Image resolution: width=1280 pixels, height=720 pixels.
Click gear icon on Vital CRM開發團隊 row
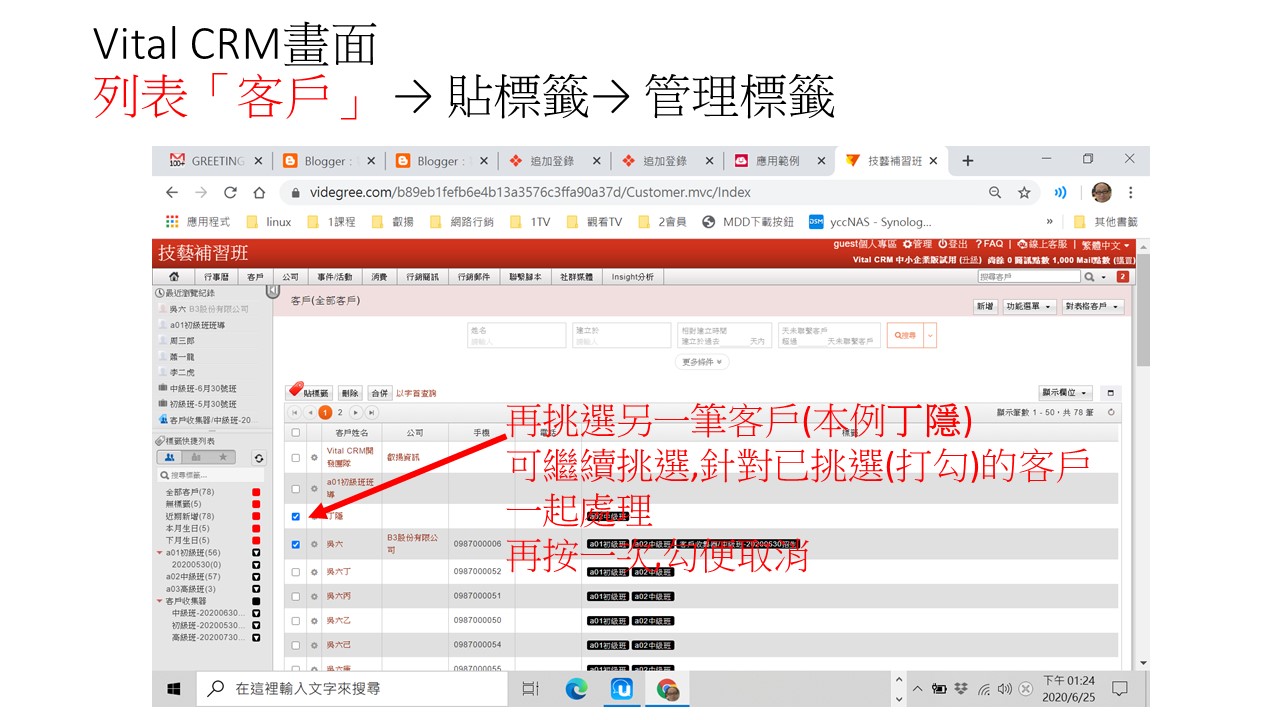(314, 458)
